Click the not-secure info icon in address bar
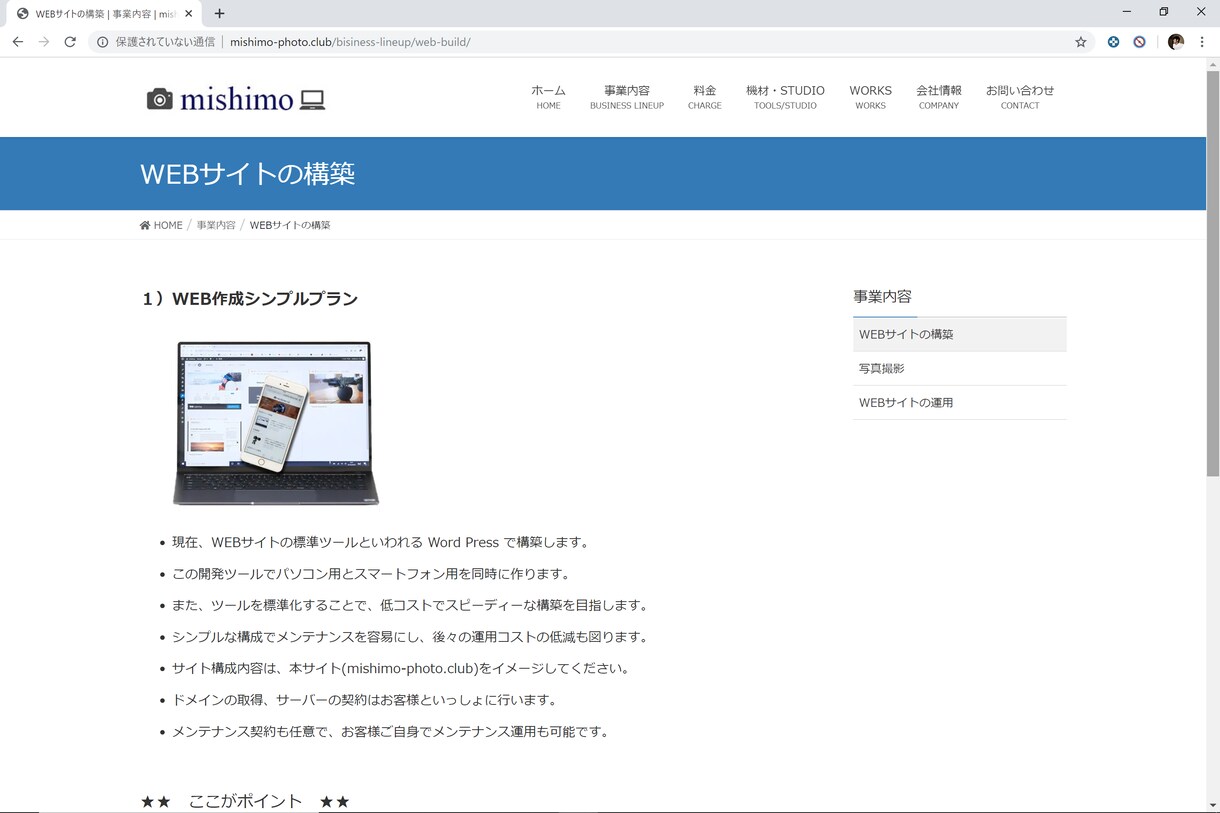Image resolution: width=1220 pixels, height=813 pixels. point(102,42)
